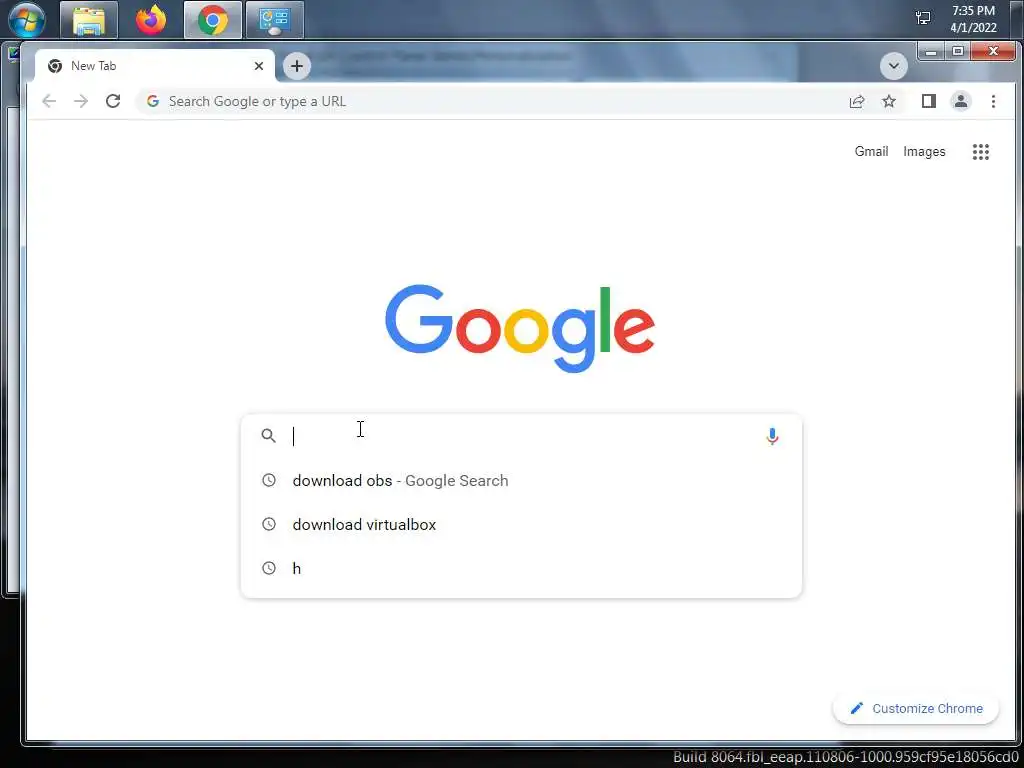This screenshot has width=1024, height=768.
Task: Close the New Tab tab
Action: [259, 66]
